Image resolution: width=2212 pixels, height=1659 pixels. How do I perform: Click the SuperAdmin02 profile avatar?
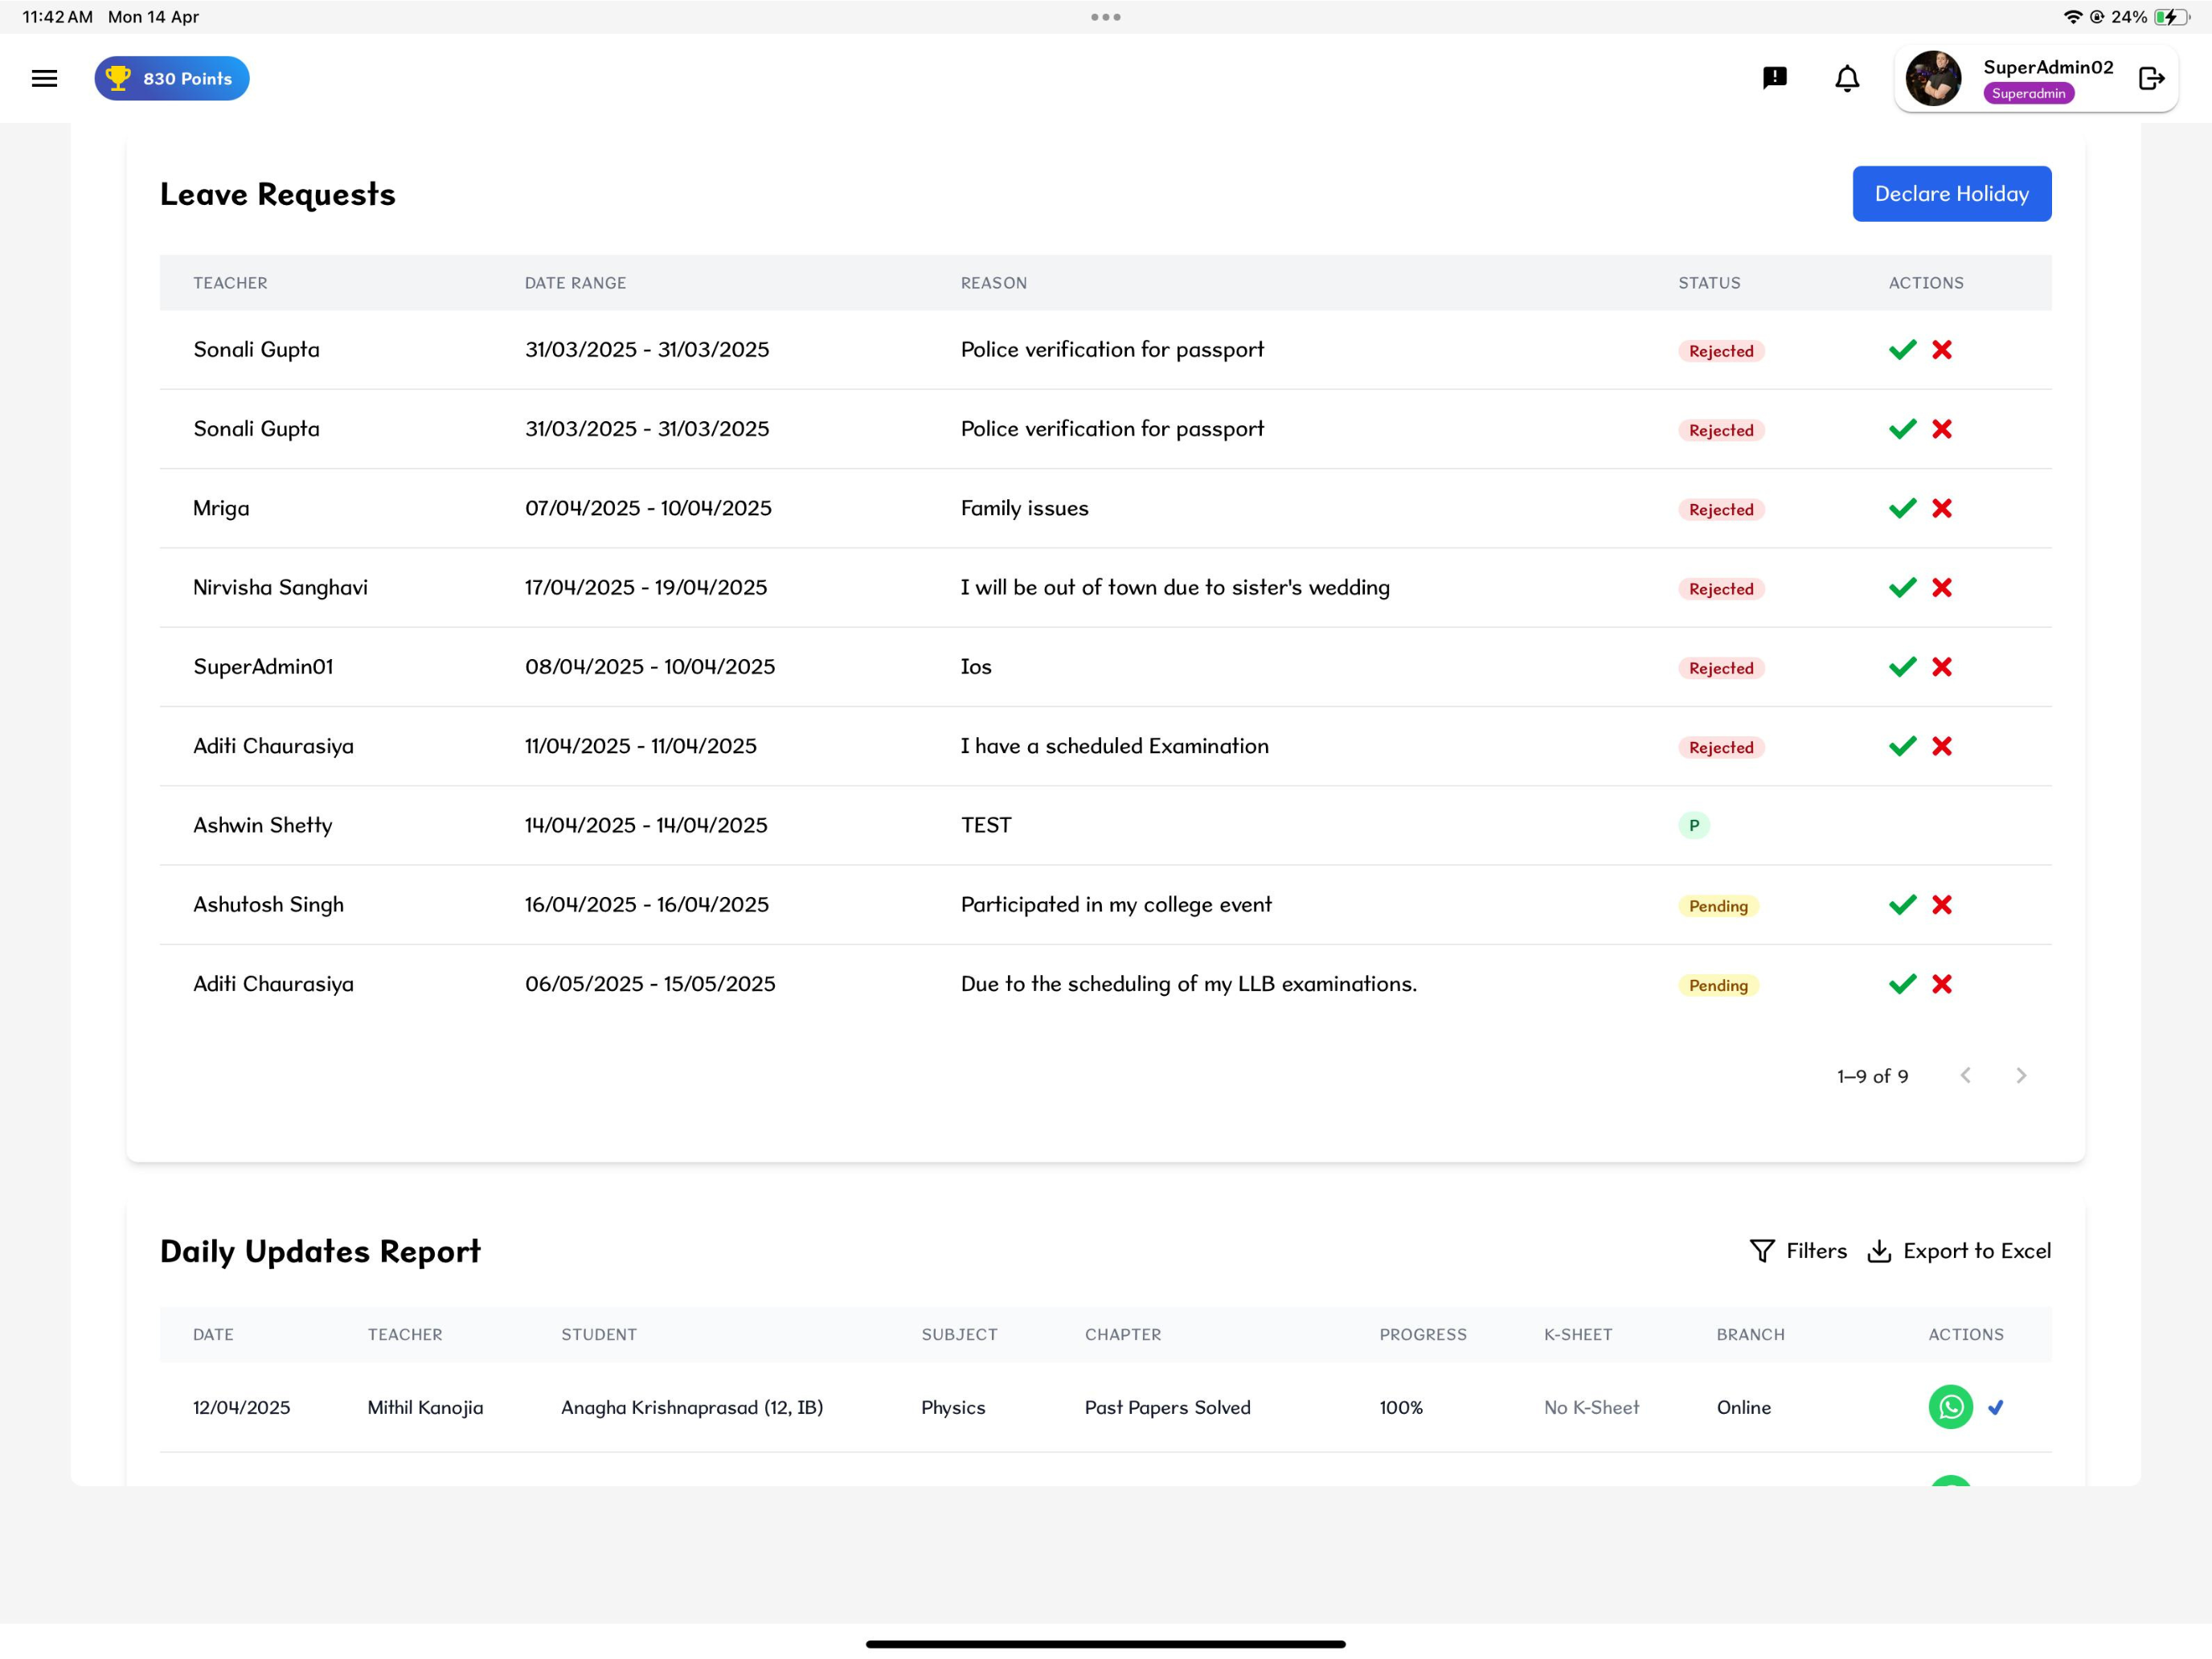click(1933, 78)
